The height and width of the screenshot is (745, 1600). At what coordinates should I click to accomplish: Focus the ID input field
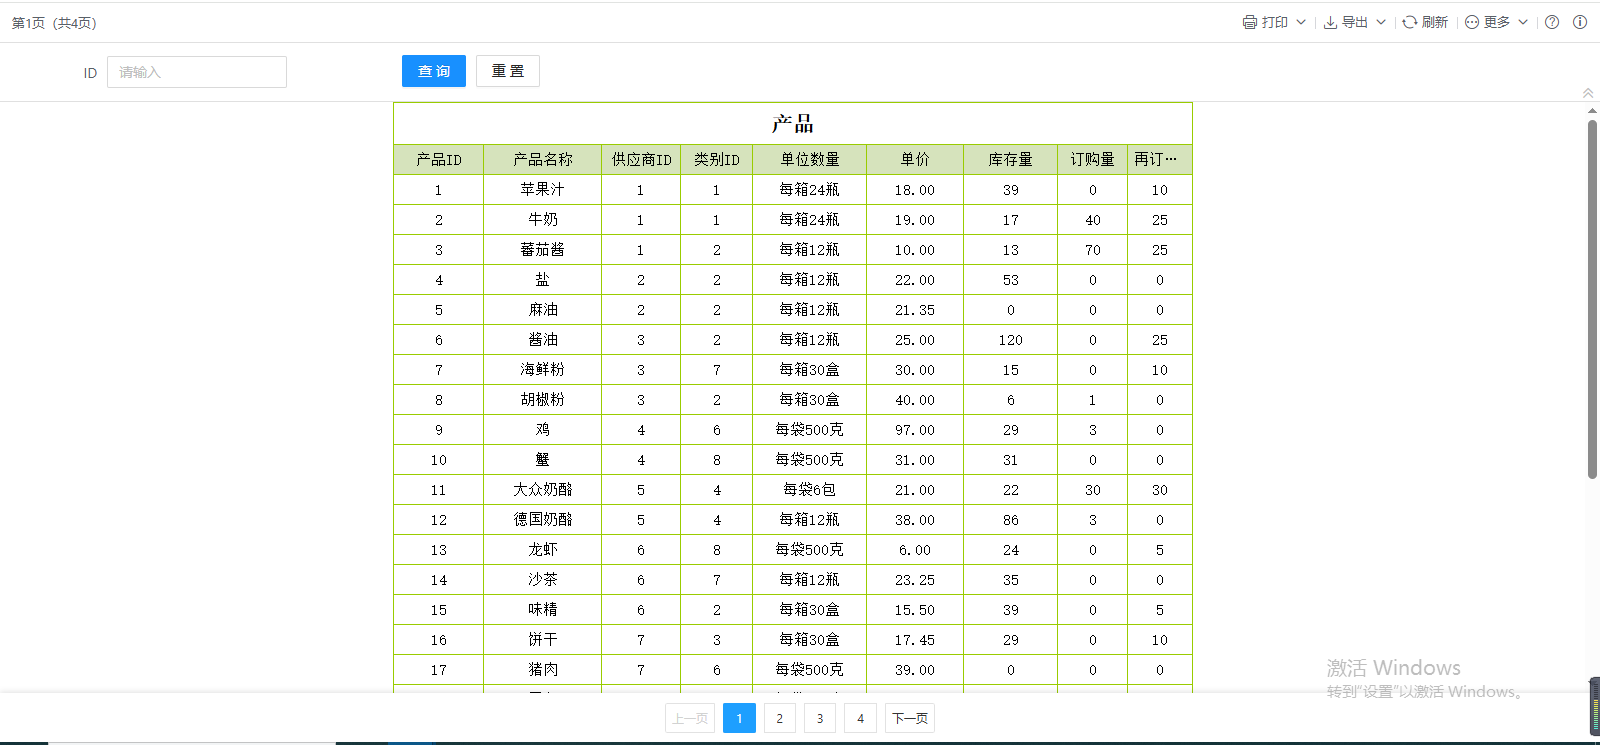tap(197, 72)
